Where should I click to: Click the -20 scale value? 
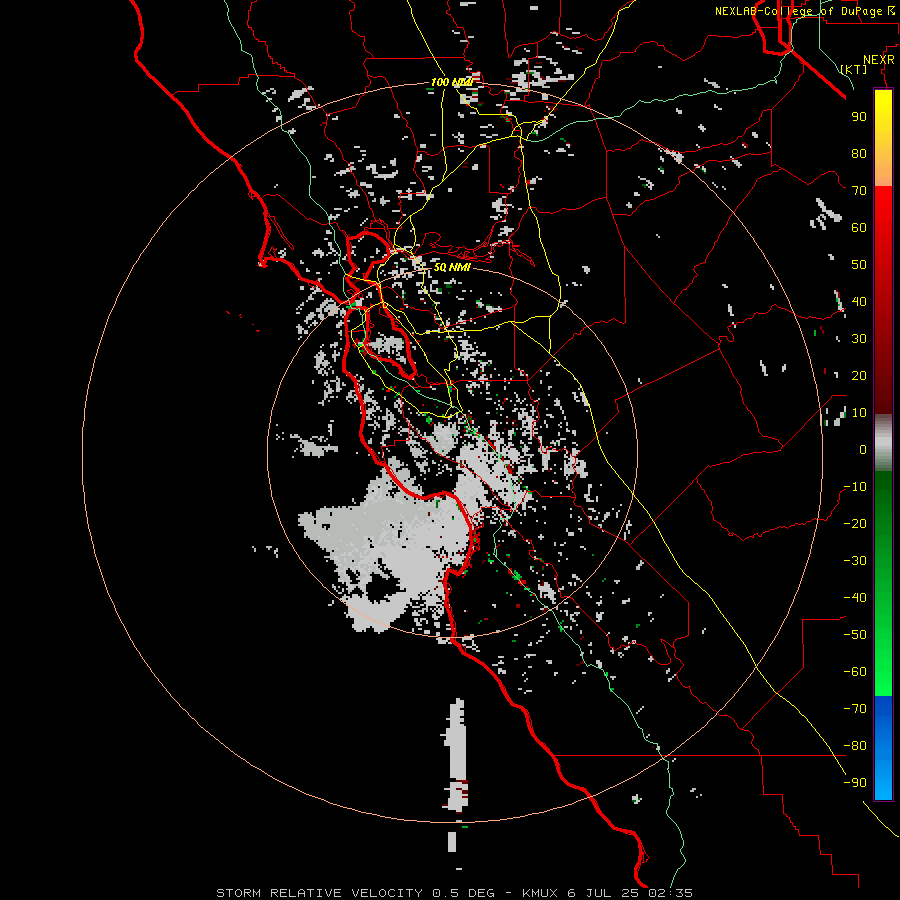855,524
